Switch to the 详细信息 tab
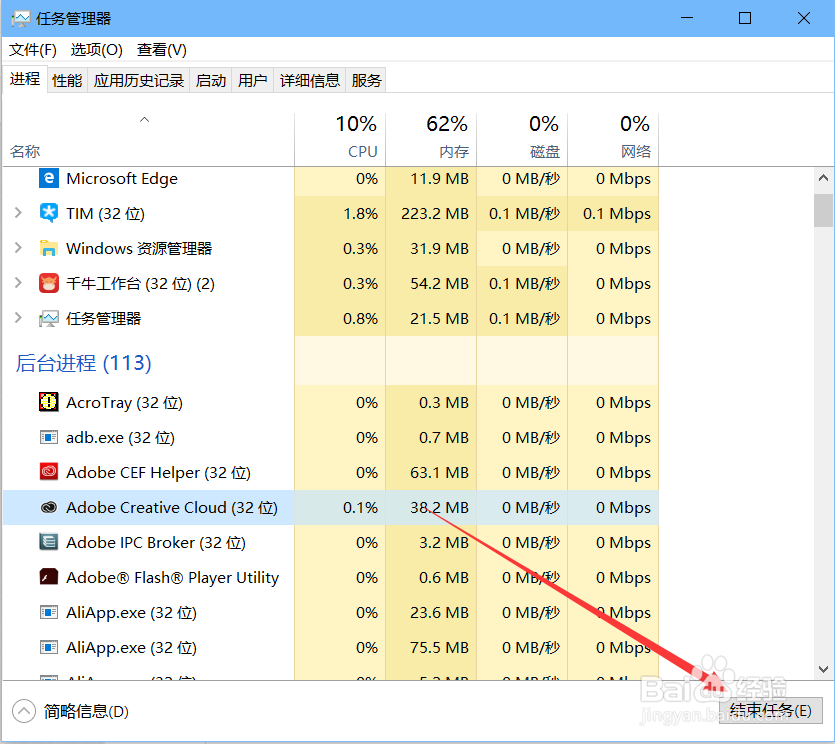The width and height of the screenshot is (835, 744). coord(309,80)
